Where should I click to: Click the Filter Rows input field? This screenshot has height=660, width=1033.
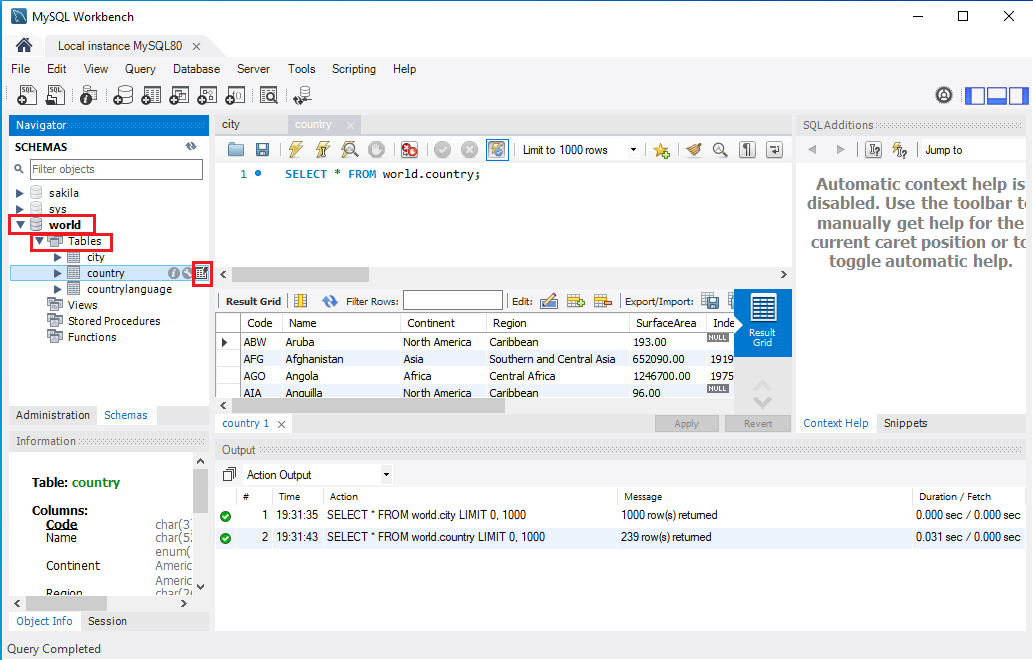[453, 301]
